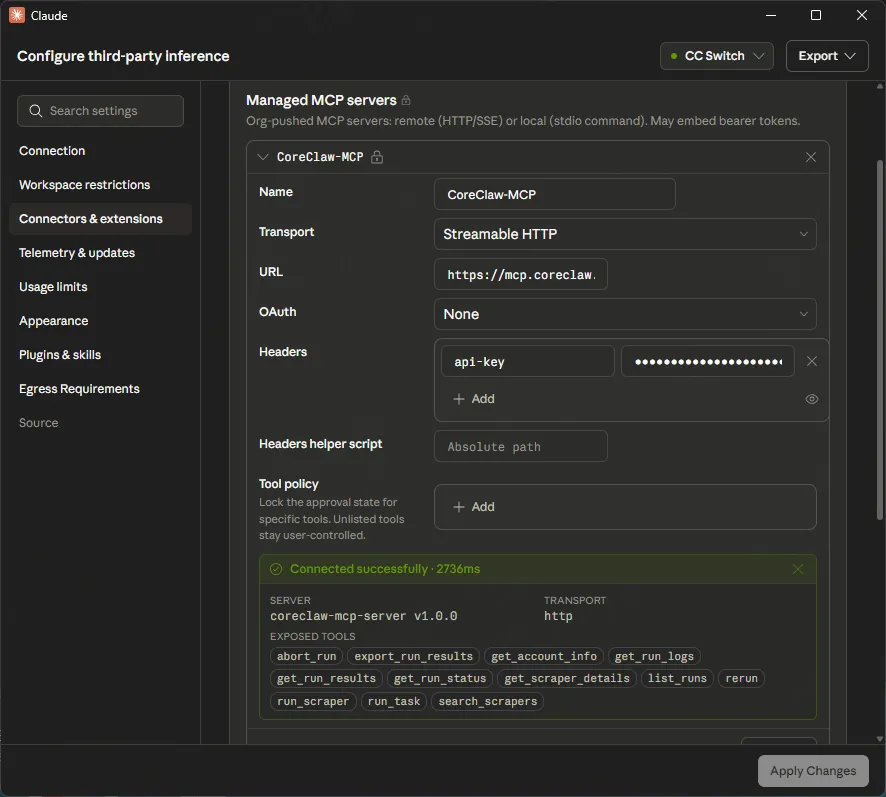The height and width of the screenshot is (797, 886).
Task: Remove the CoreClaw-MCP server with X icon
Action: coord(811,157)
